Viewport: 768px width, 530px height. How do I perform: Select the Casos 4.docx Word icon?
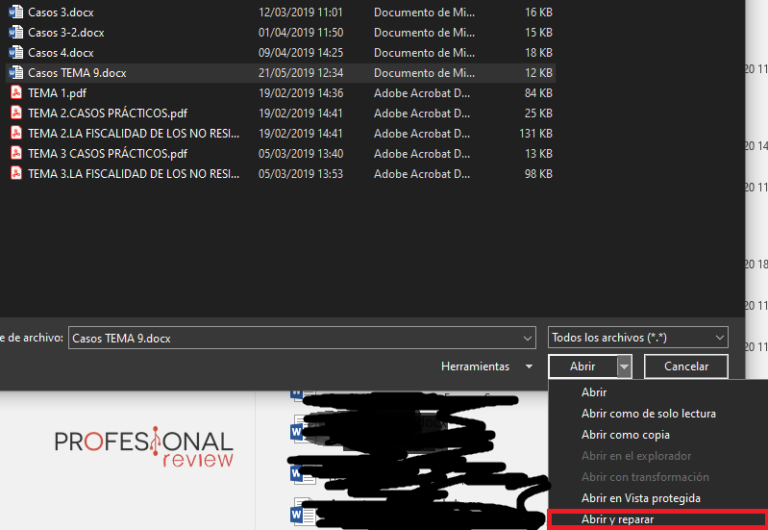tap(16, 52)
